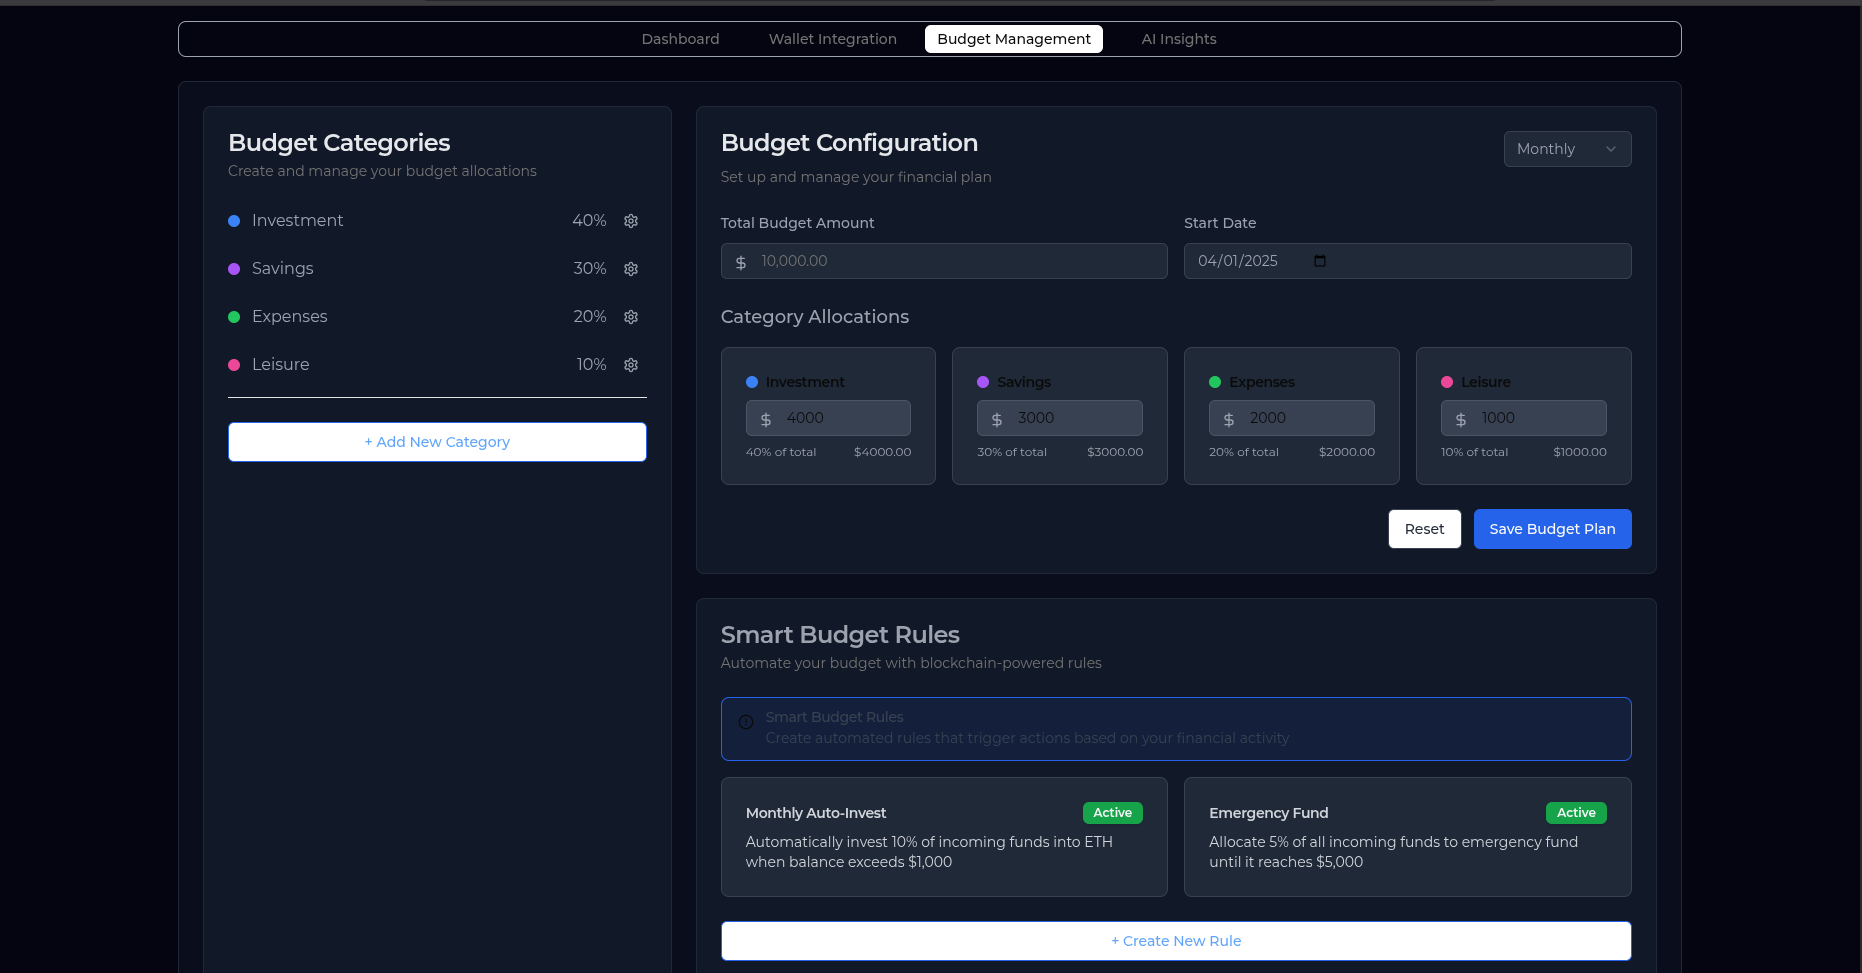The image size is (1862, 973).
Task: Select Leisure row in Budget Categories
Action: tap(437, 365)
